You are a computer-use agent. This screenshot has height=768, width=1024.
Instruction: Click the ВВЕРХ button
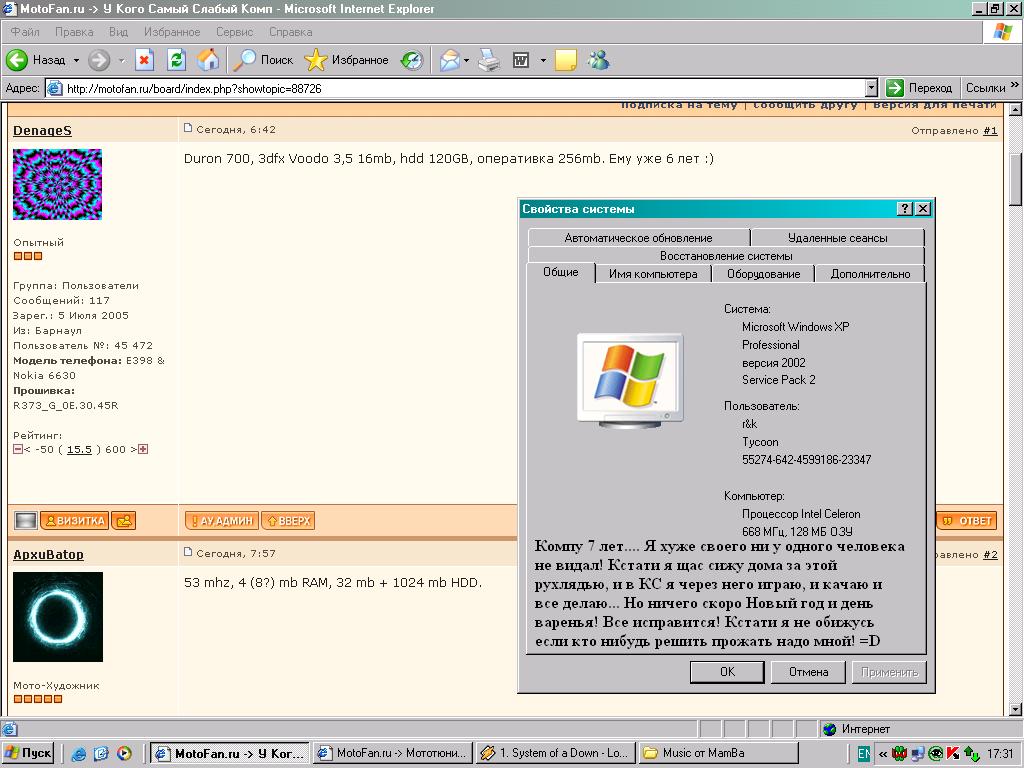tap(288, 520)
